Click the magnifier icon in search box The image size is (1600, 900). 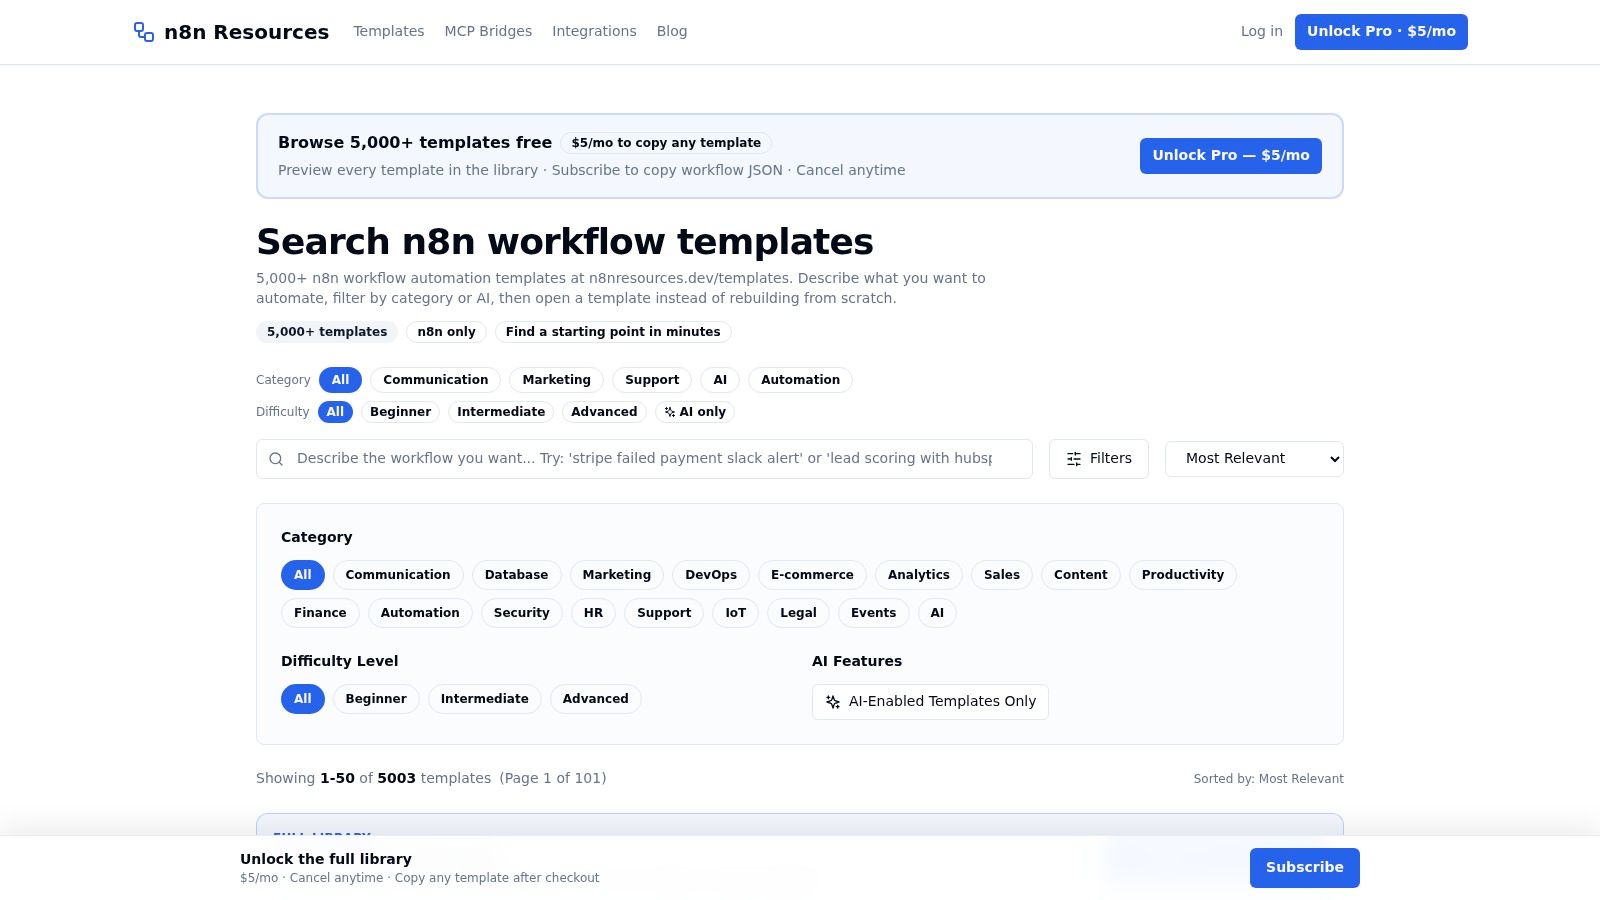tap(276, 459)
